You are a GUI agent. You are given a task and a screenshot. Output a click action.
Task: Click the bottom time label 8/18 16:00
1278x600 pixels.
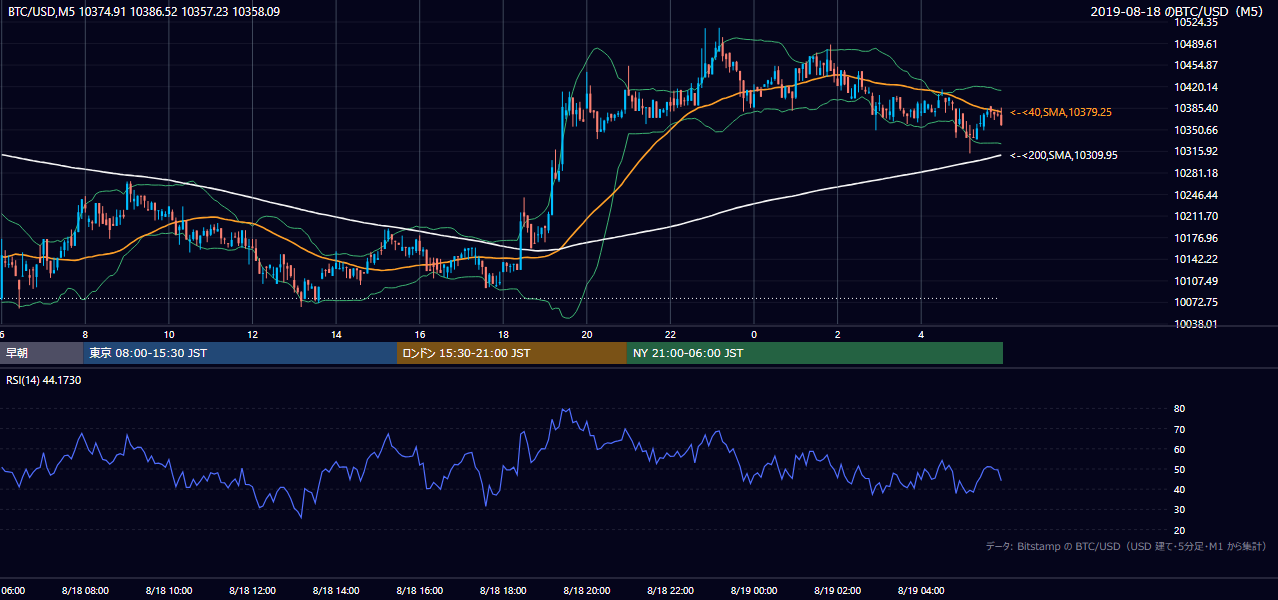click(x=418, y=591)
